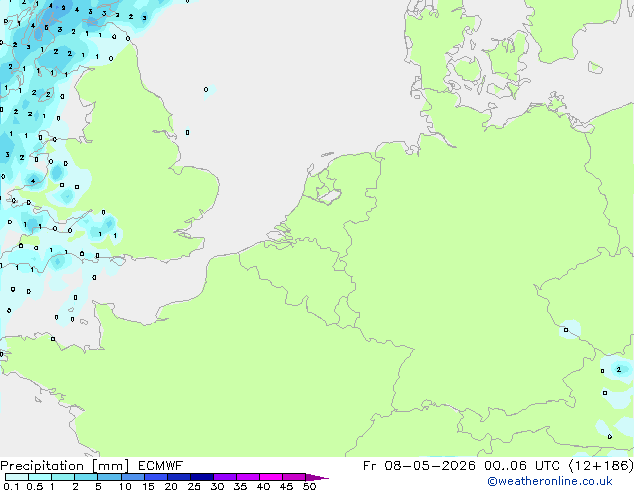
Task: Click the legend value '50'
Action: (309, 486)
